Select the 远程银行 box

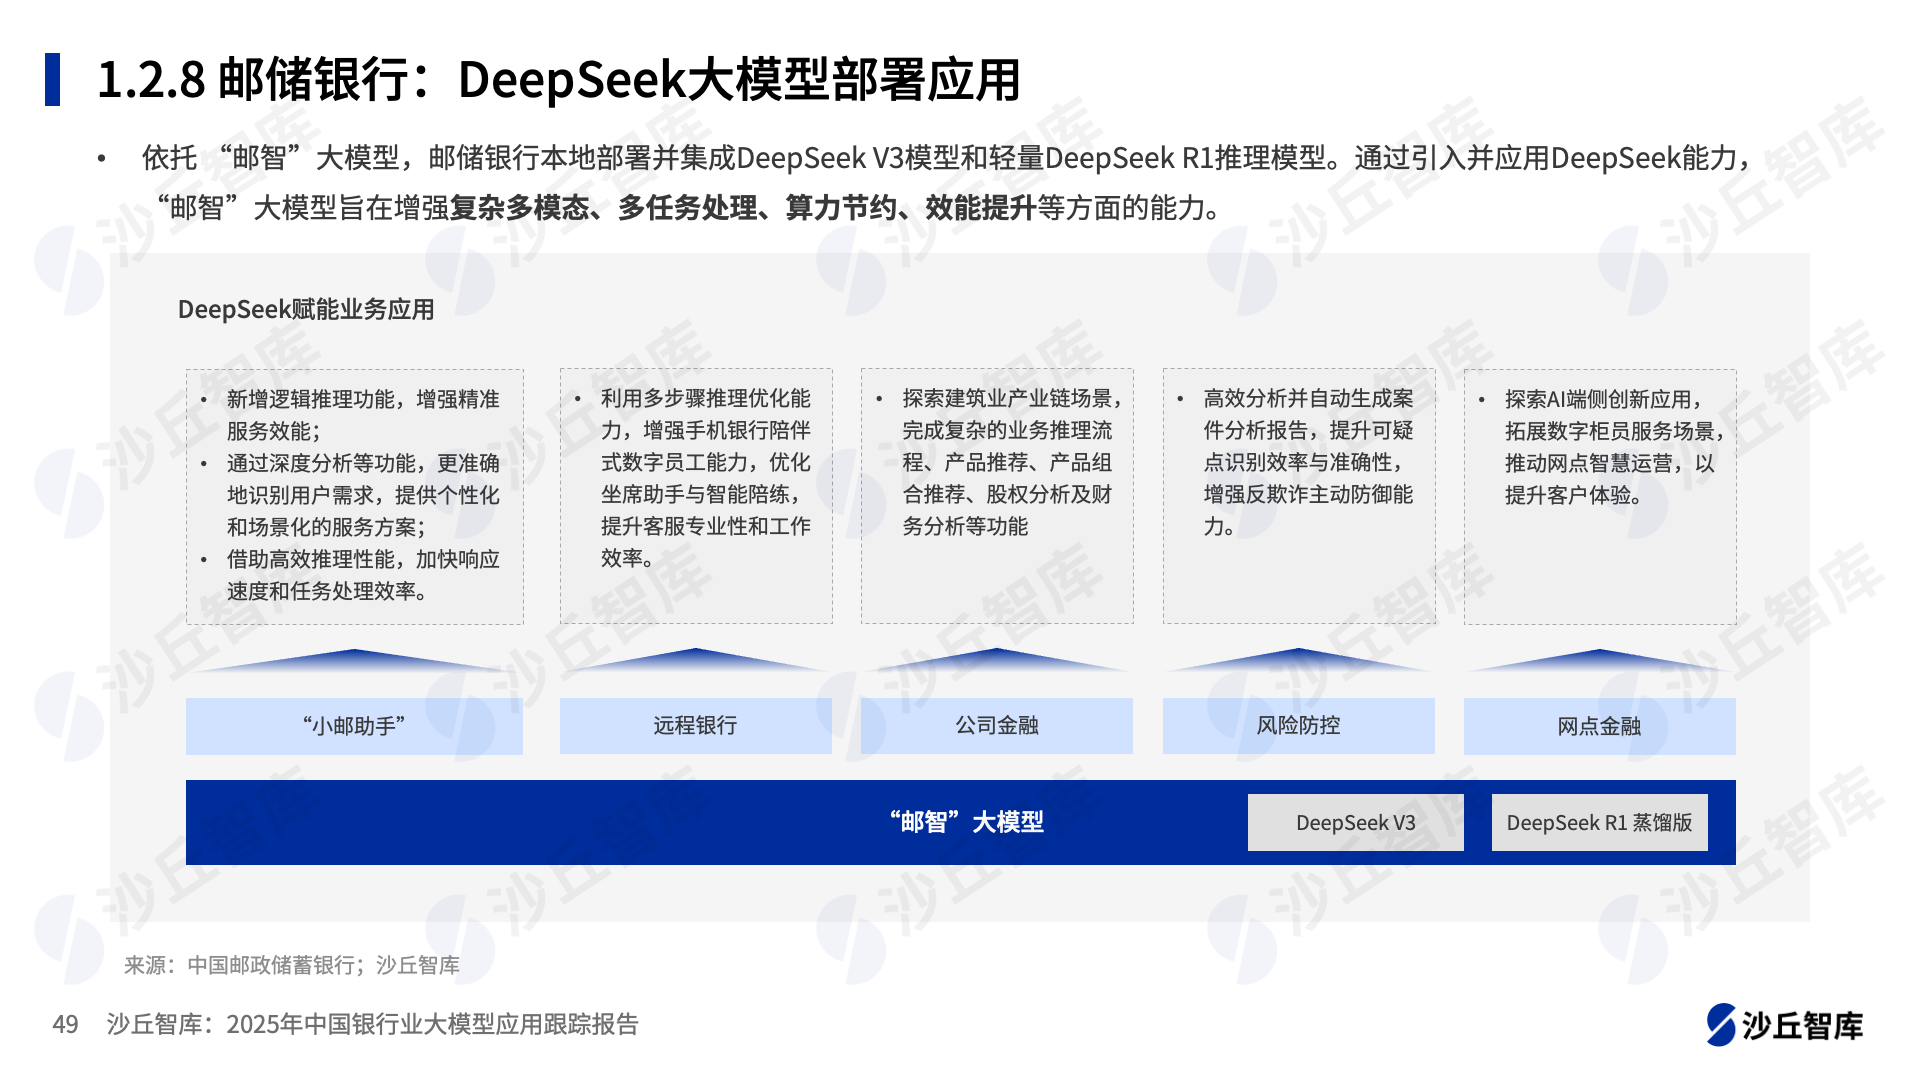pyautogui.click(x=695, y=726)
